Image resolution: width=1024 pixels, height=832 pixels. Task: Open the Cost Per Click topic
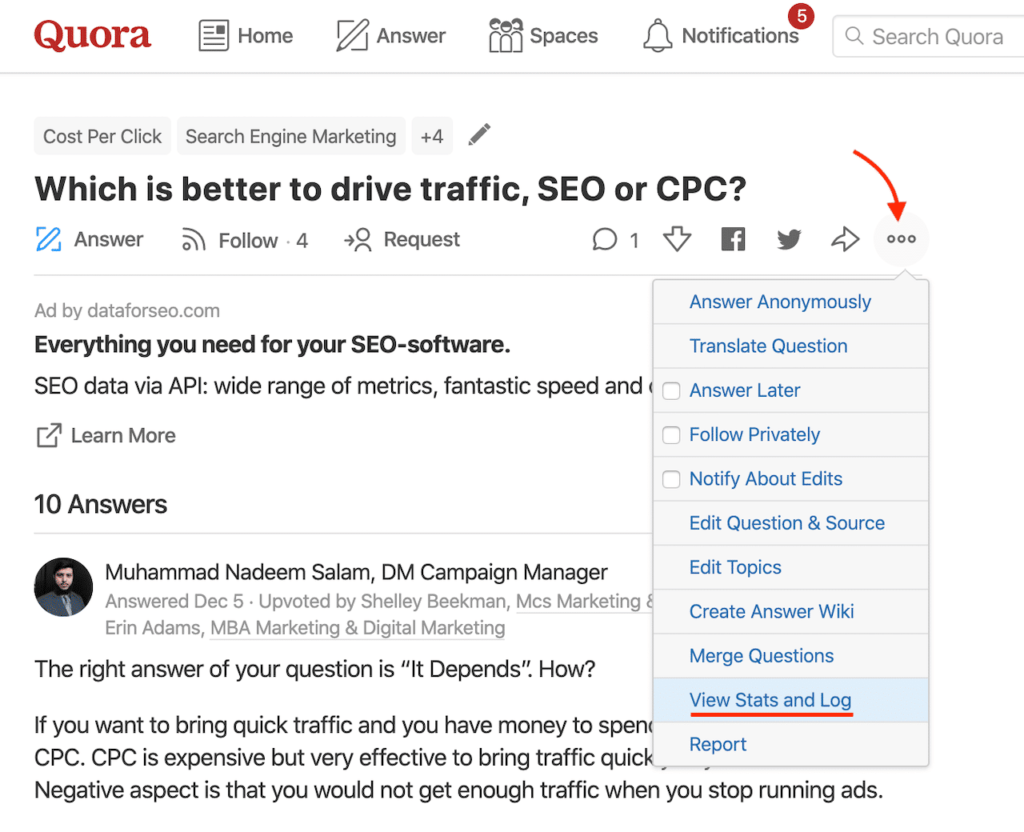click(x=103, y=136)
